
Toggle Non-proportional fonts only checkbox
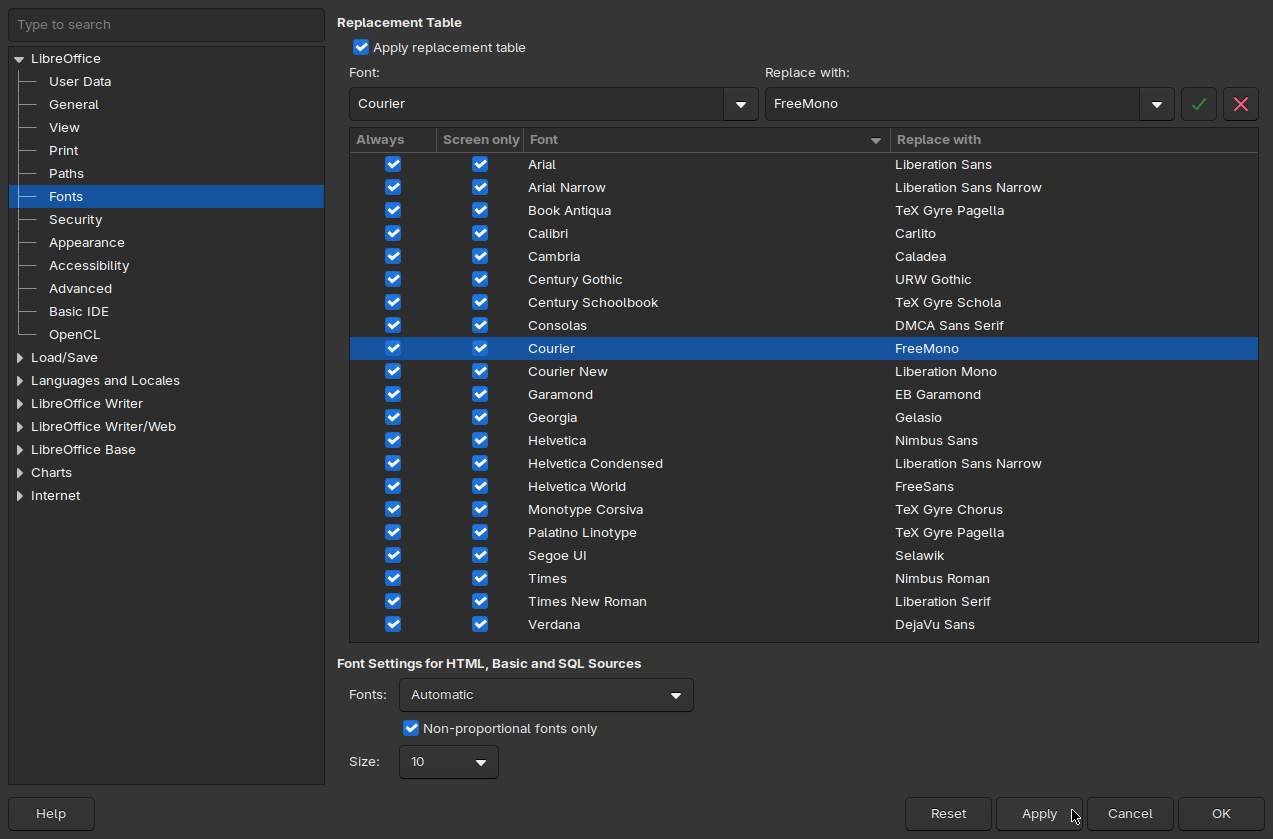pyautogui.click(x=411, y=728)
